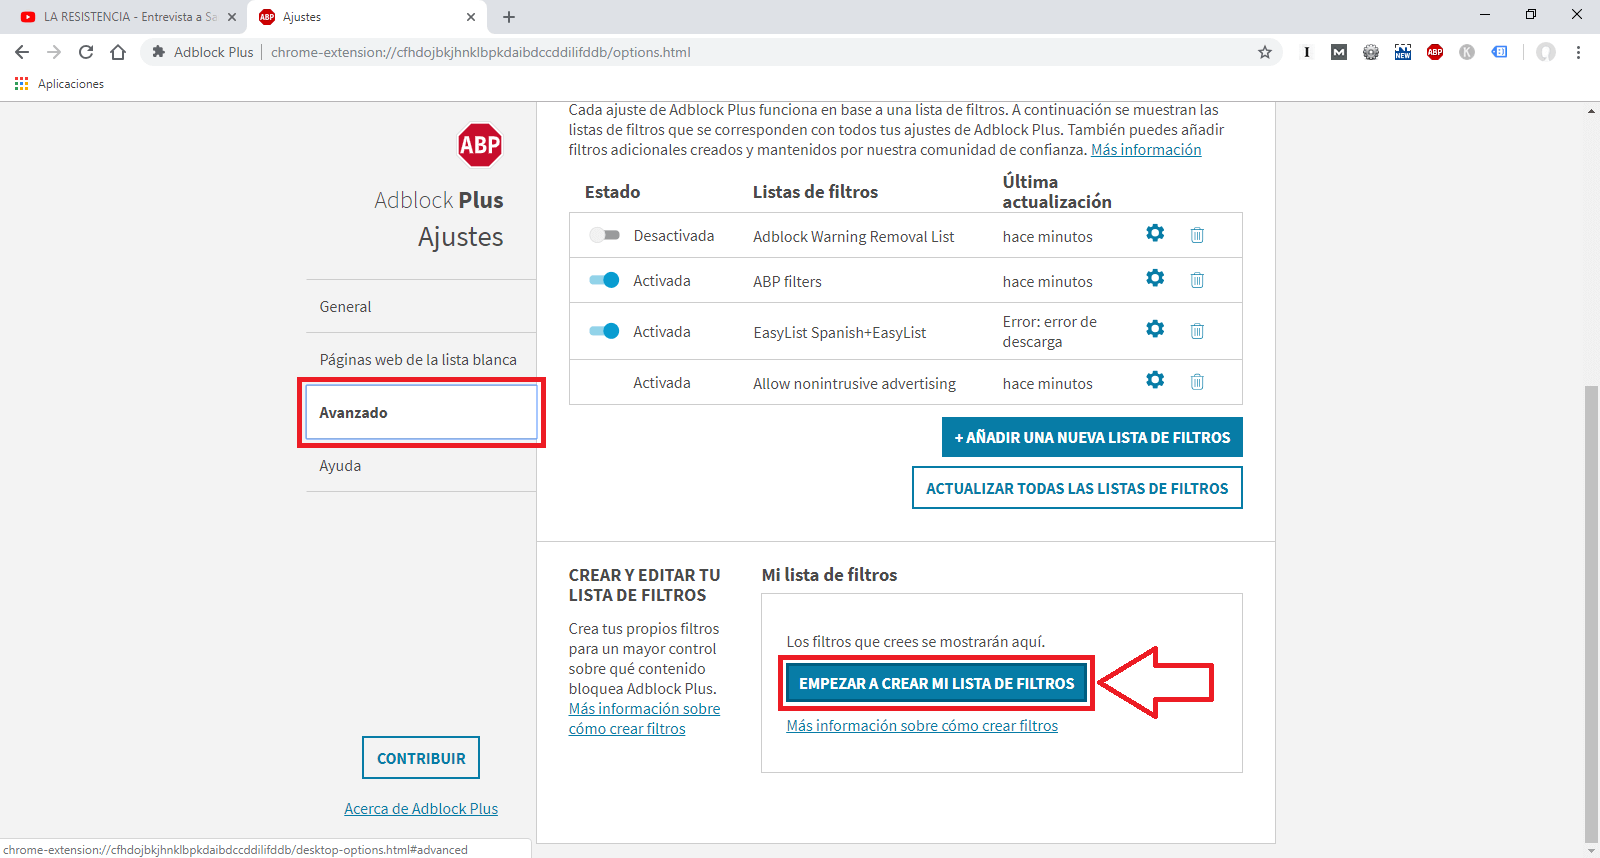The image size is (1600, 858).
Task: Open the Ayuda section
Action: [421, 465]
